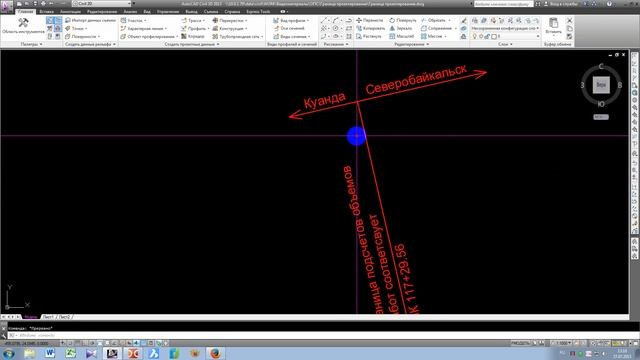
Task: Switch to the Лист1 layout tab
Action: (x=48, y=317)
